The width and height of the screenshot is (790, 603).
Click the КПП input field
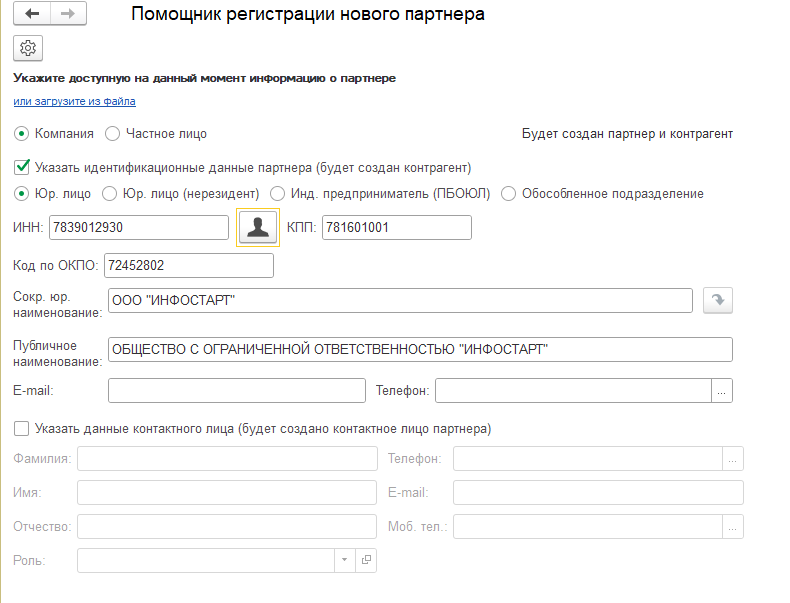(x=396, y=228)
